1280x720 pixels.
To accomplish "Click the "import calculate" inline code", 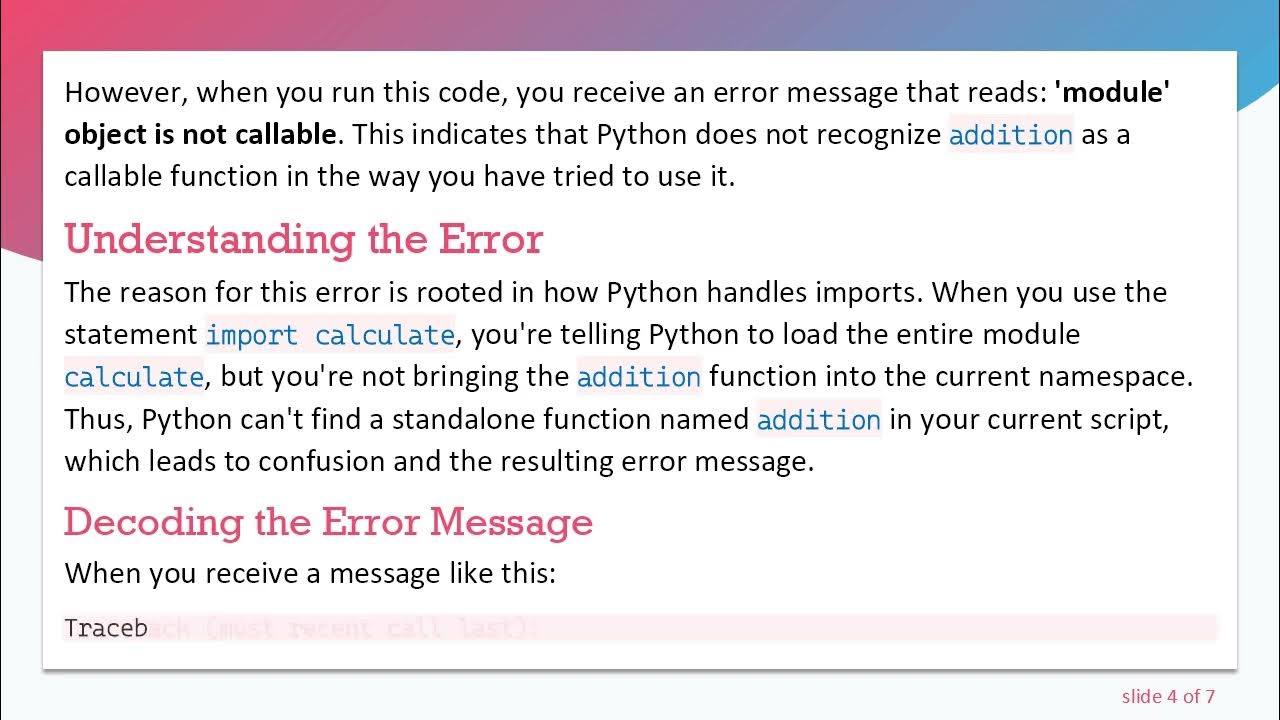I will [x=330, y=334].
